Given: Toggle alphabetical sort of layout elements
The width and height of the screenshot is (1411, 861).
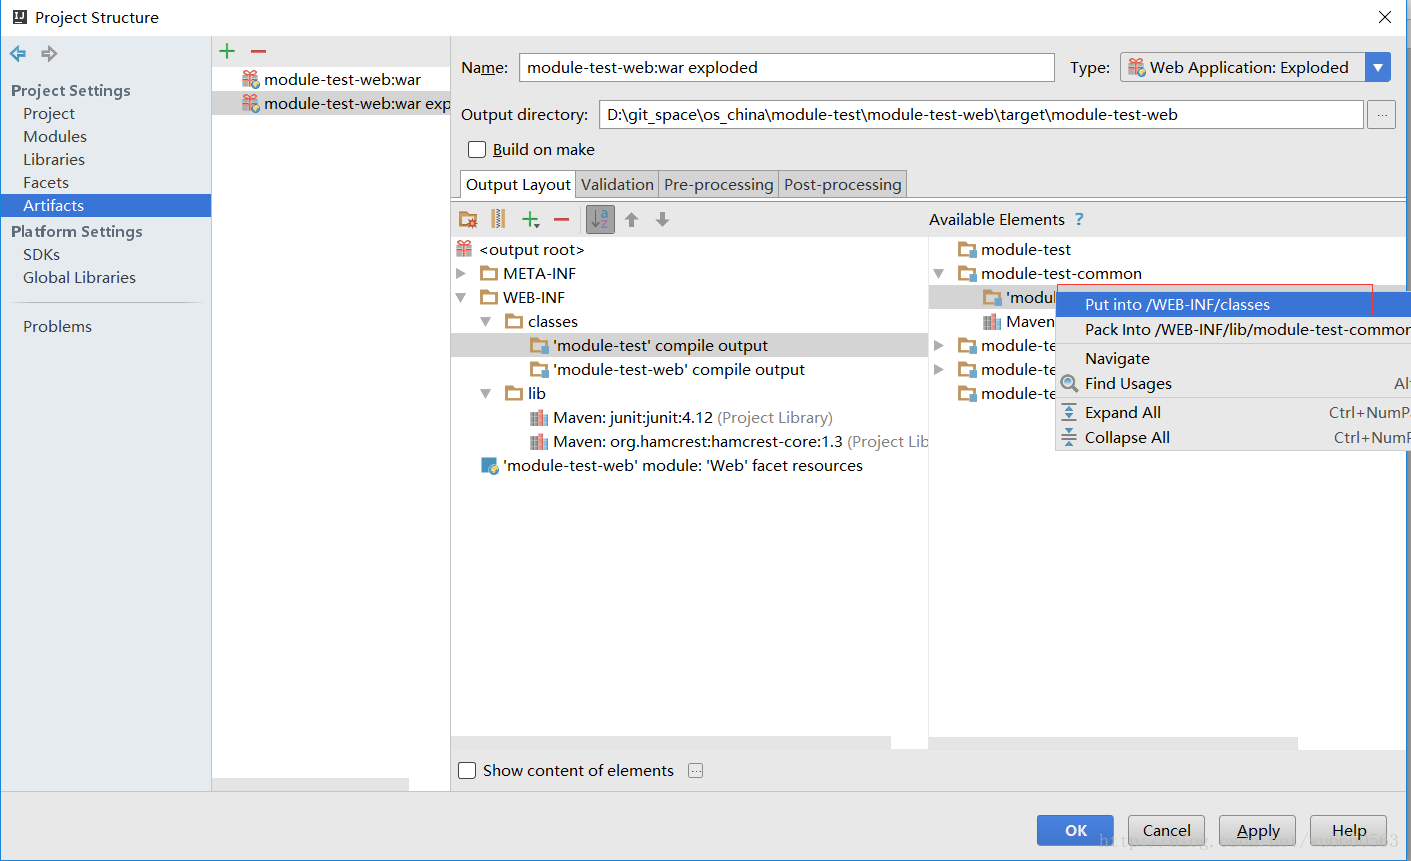Looking at the screenshot, I should (x=600, y=220).
